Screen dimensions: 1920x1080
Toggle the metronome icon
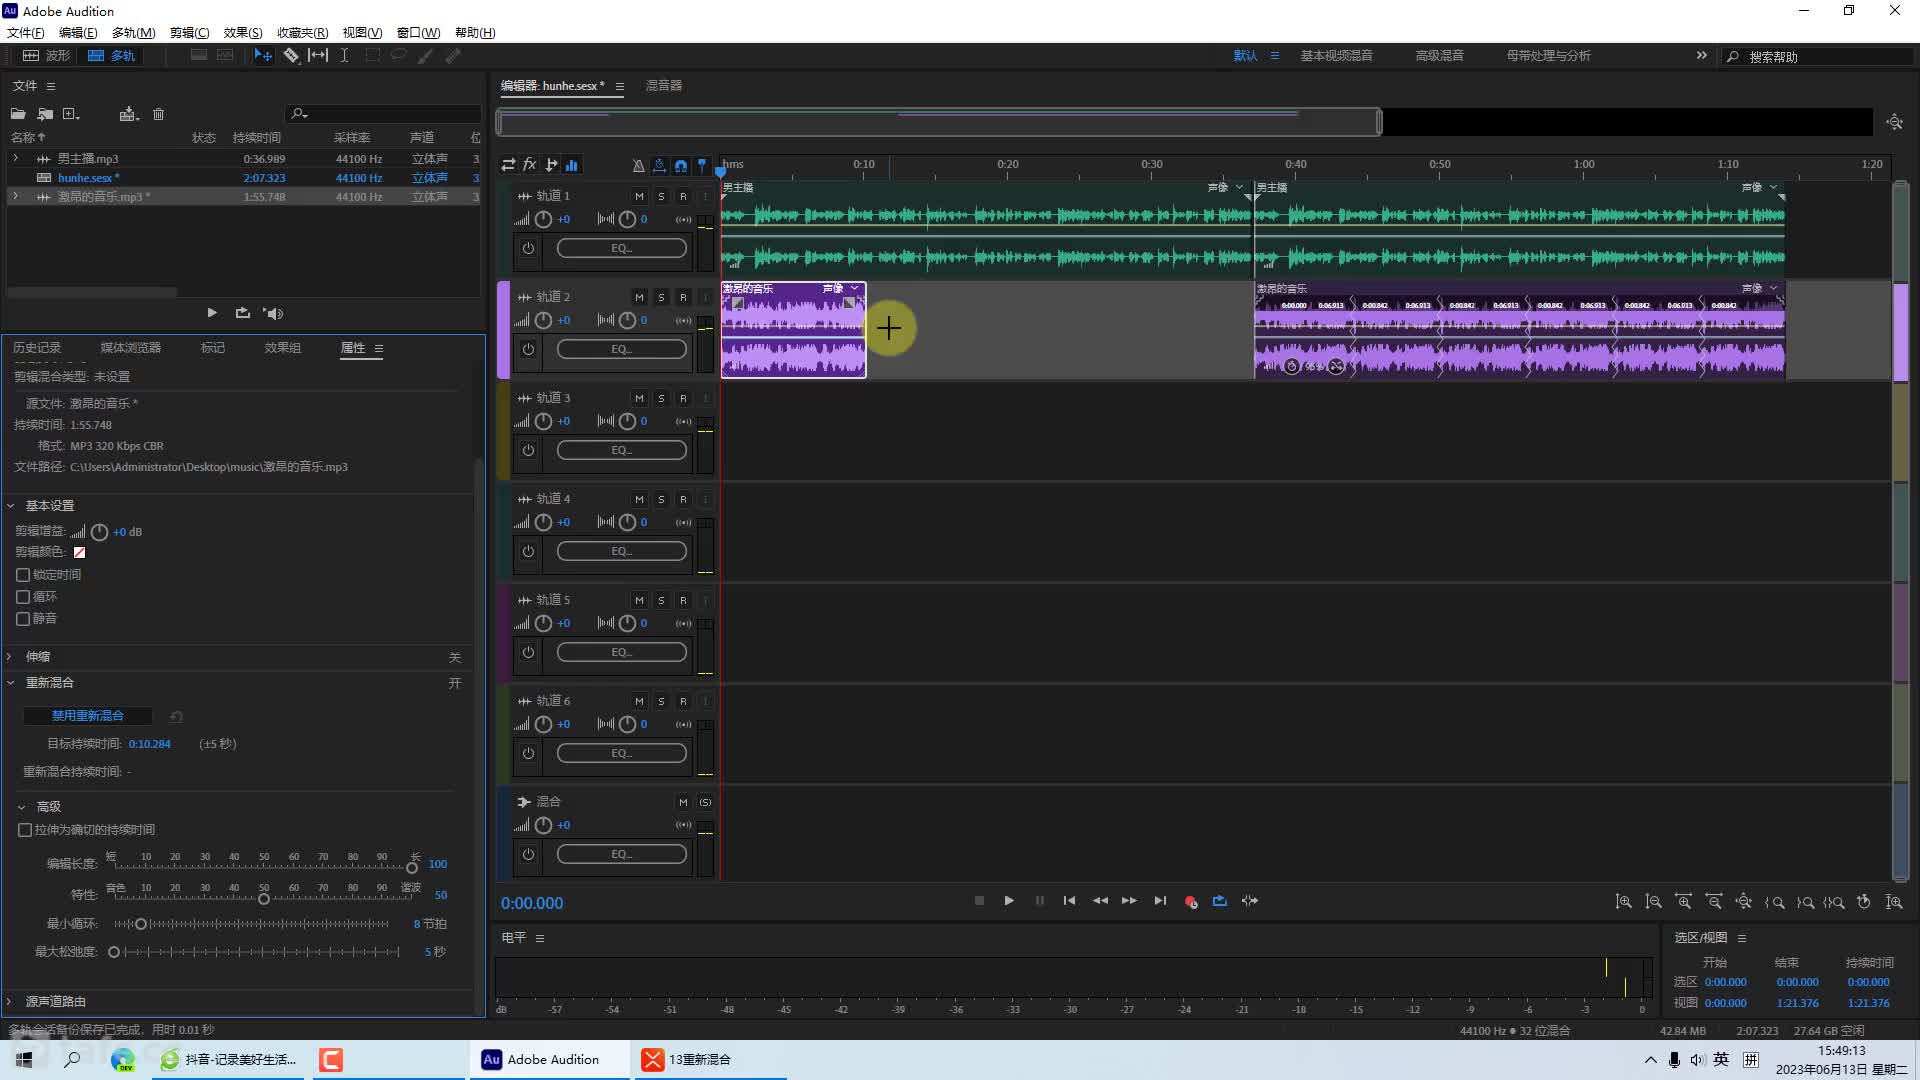click(x=638, y=165)
